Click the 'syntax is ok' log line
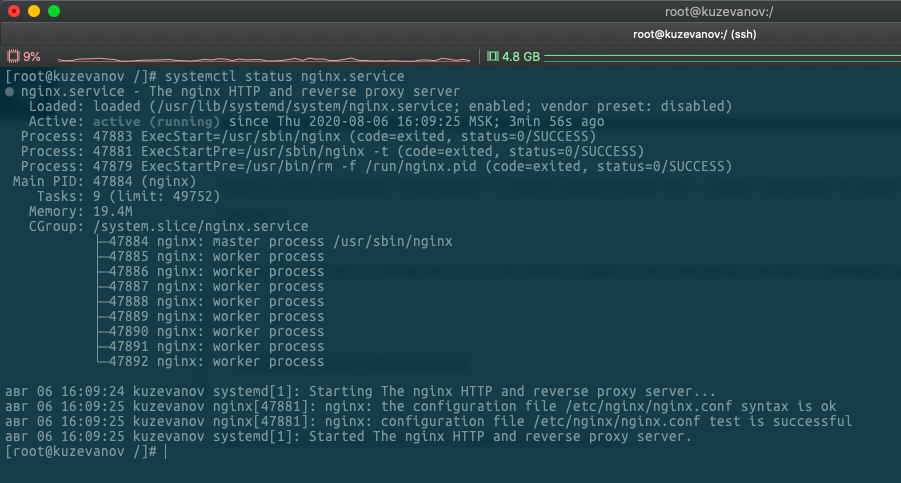 (x=421, y=407)
